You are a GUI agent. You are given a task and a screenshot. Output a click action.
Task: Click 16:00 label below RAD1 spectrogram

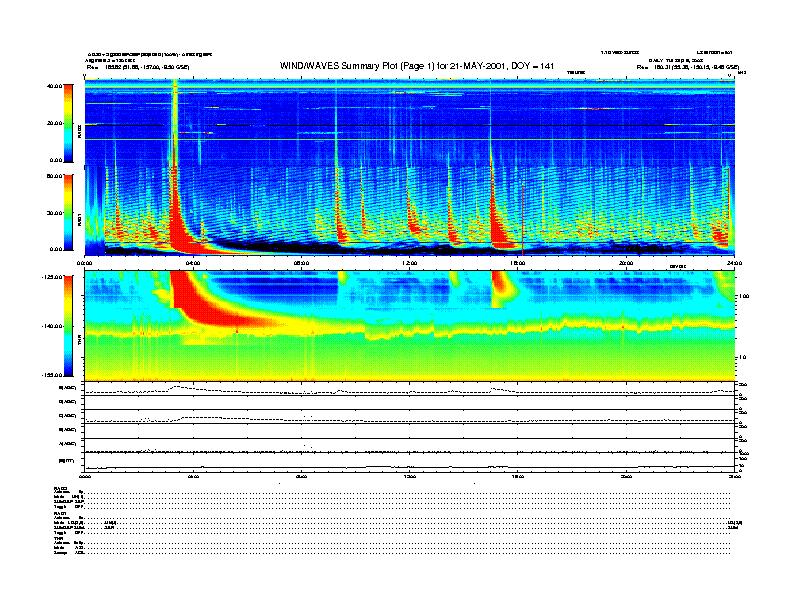[518, 264]
